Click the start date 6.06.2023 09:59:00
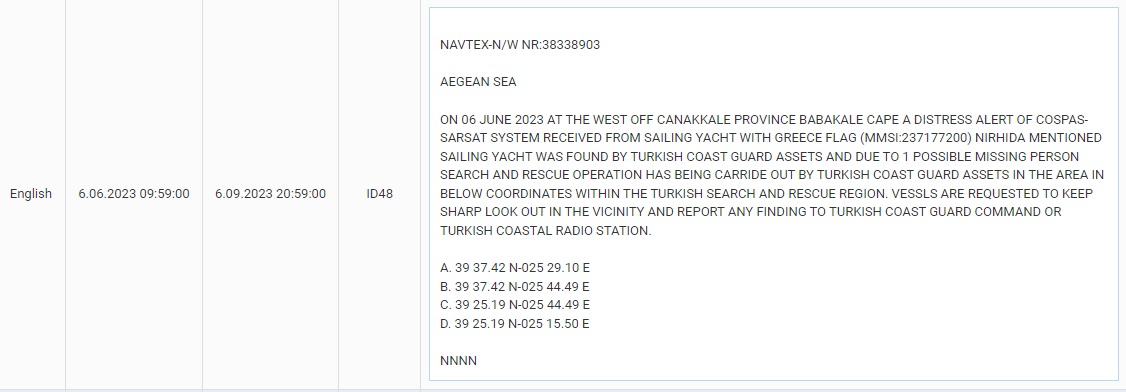1126x392 pixels. click(134, 194)
